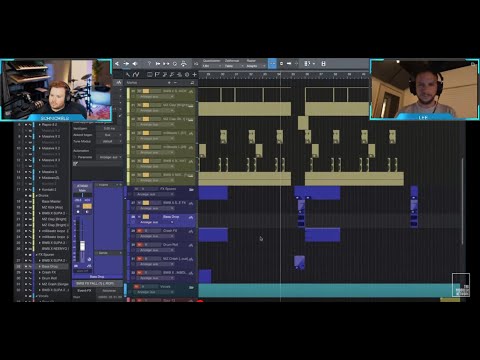The image size is (480, 360).
Task: Click the BWB FX FALL event name field
Action: point(97,283)
